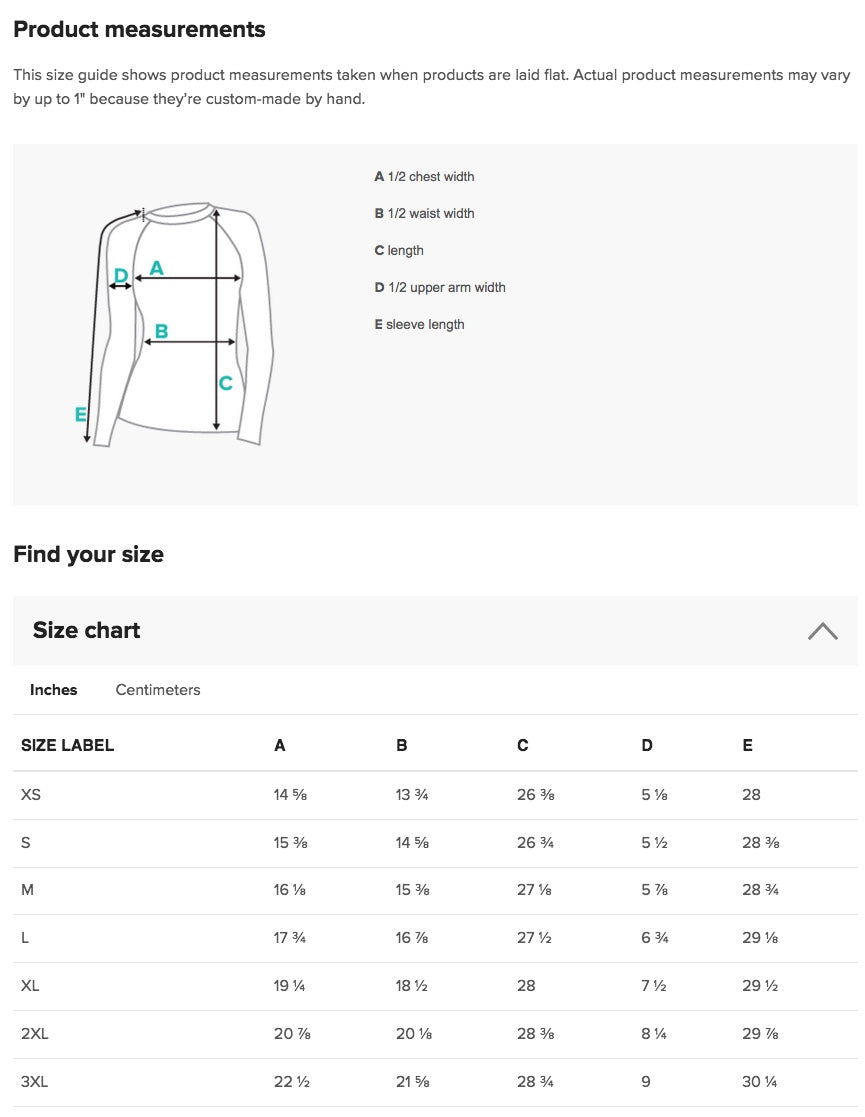The width and height of the screenshot is (865, 1117).
Task: Collapse the Size chart section
Action: pos(822,630)
